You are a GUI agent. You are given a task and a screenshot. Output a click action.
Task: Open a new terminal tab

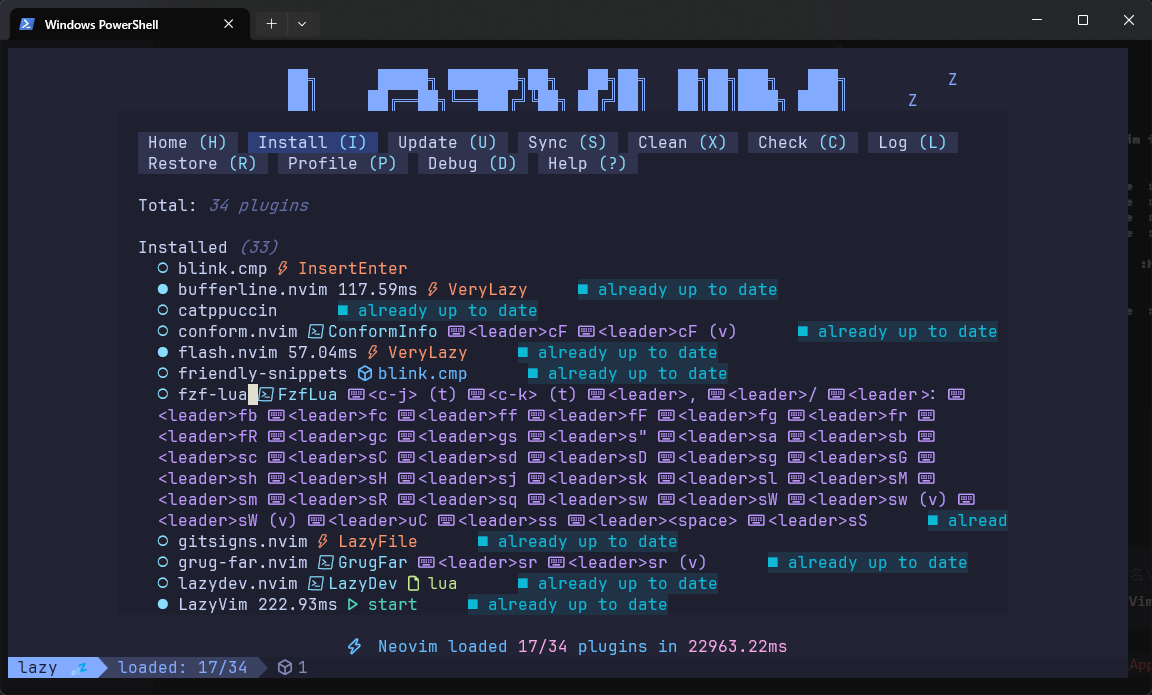[x=271, y=24]
